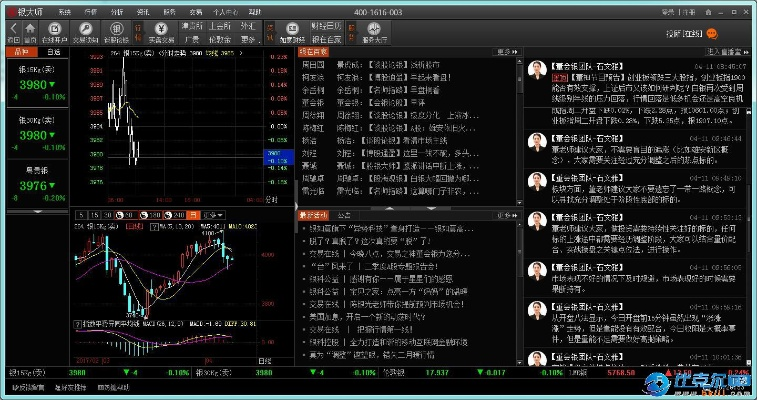The height and width of the screenshot is (400, 757).
Task: Select the 最新活动 tab
Action: click(313, 215)
